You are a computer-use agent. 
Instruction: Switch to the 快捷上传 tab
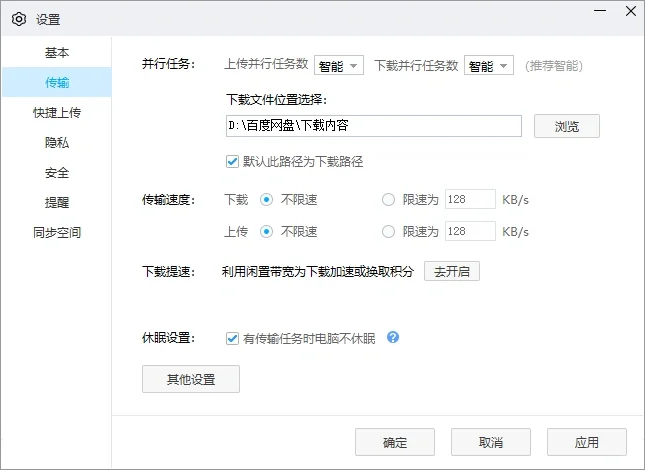pos(57,112)
